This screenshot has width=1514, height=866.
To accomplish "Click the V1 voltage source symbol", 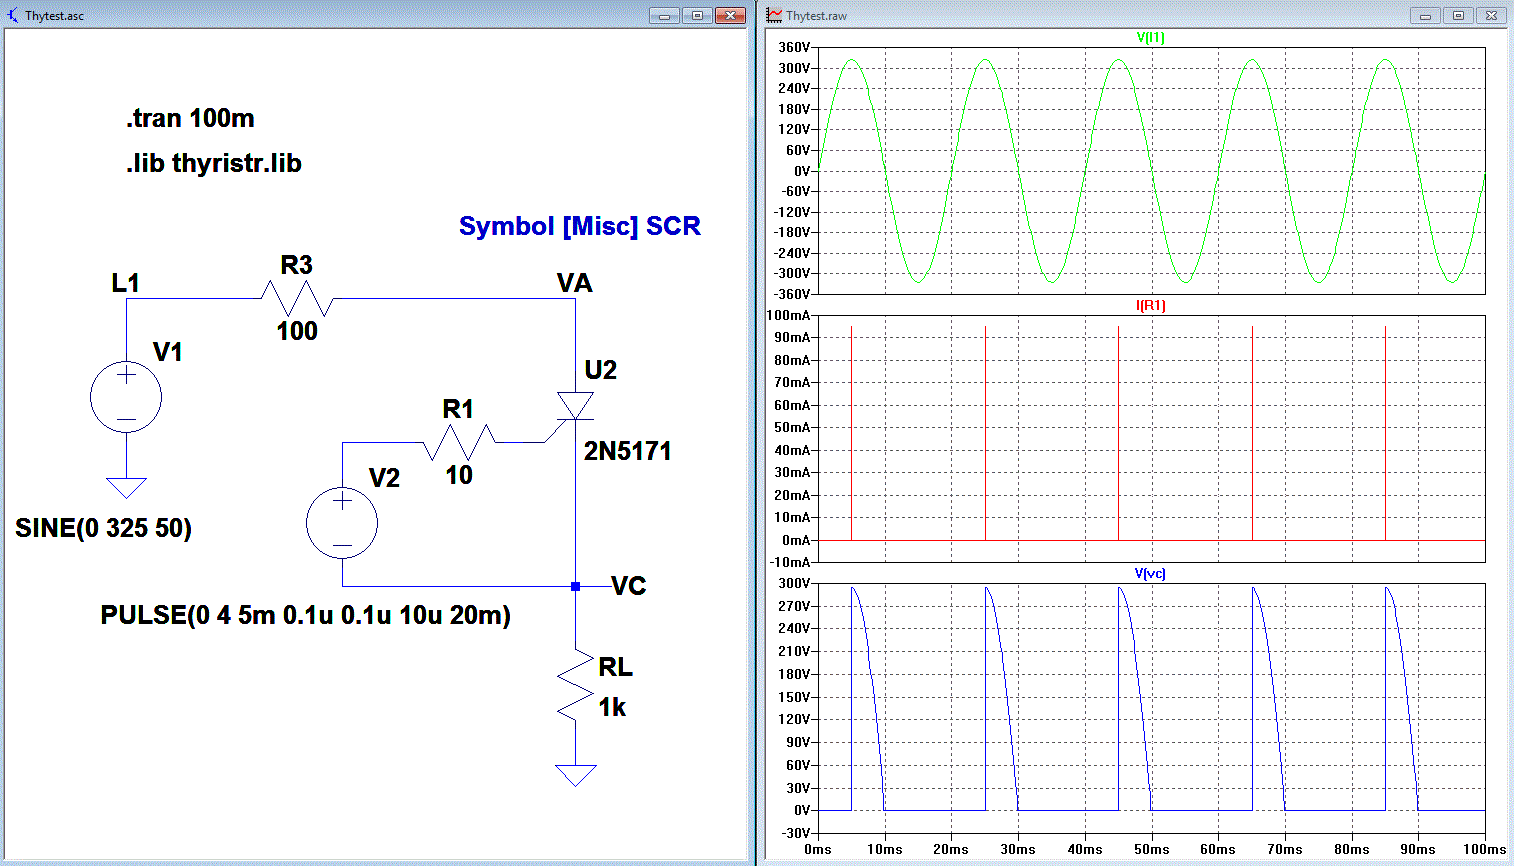I will coord(126,397).
